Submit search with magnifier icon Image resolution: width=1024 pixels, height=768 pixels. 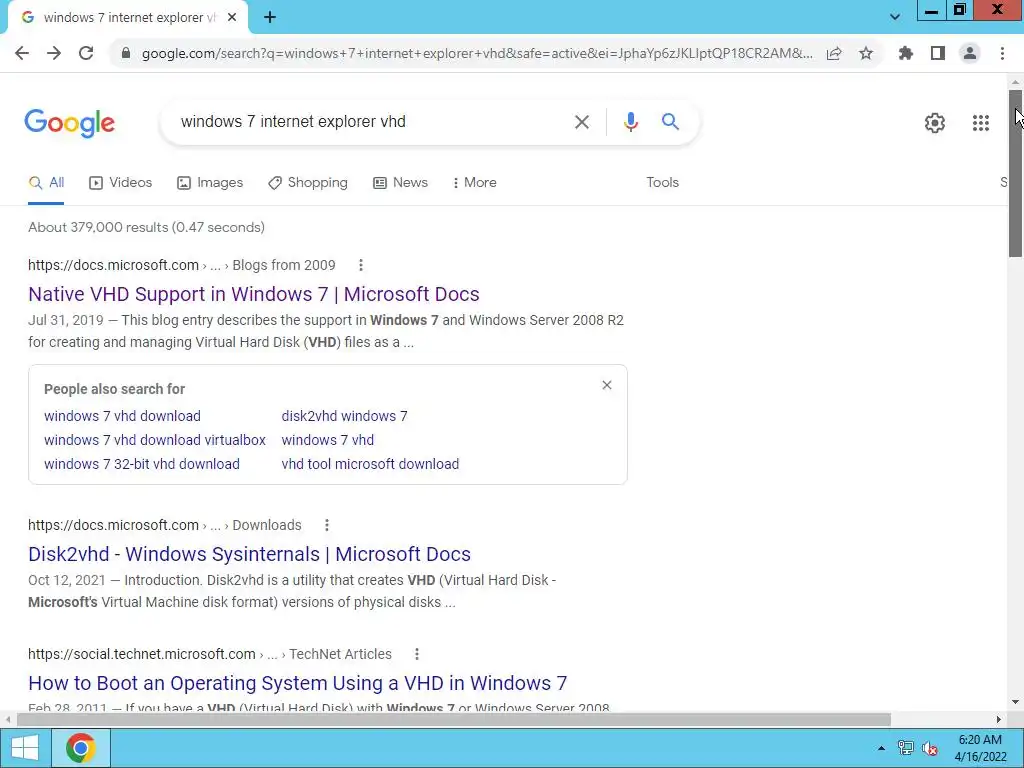pos(670,121)
